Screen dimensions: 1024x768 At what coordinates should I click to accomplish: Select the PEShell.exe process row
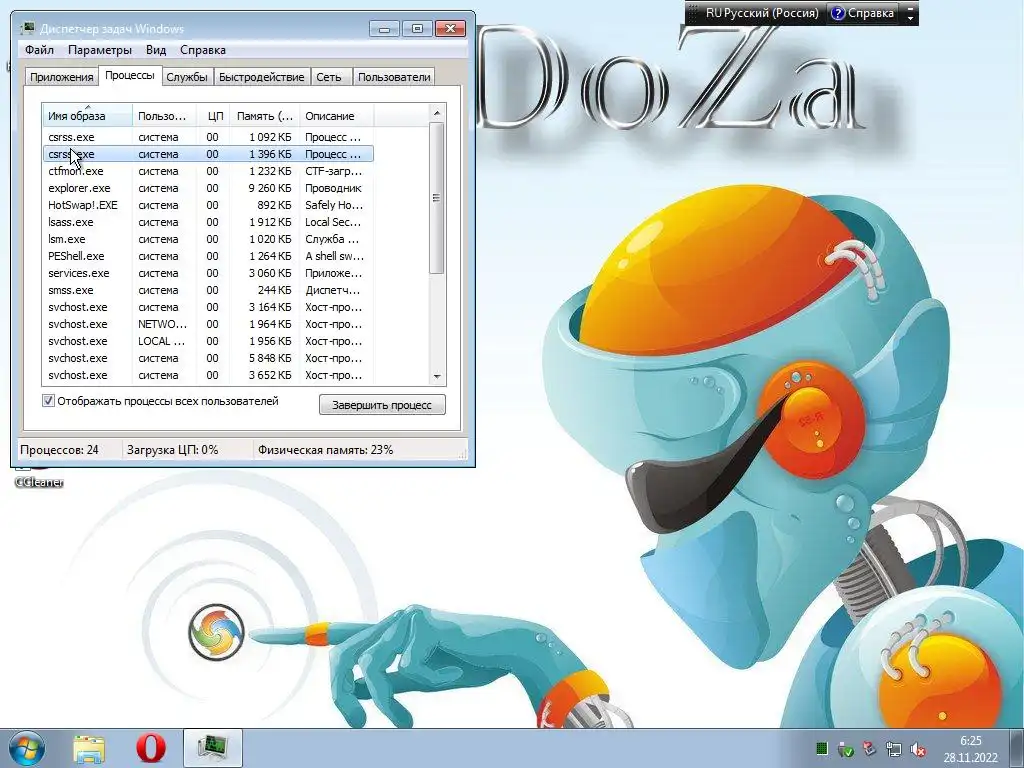point(208,256)
